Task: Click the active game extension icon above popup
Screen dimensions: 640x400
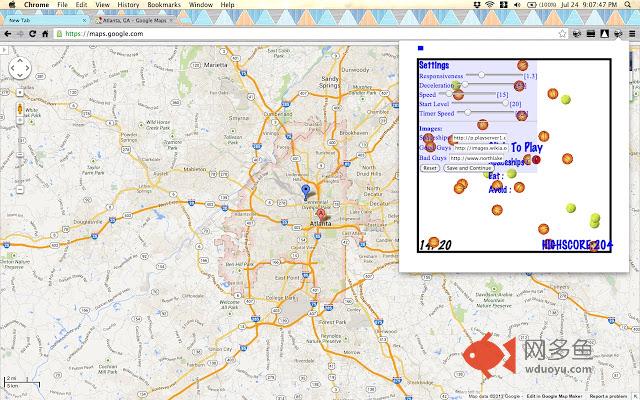Action: (x=618, y=34)
